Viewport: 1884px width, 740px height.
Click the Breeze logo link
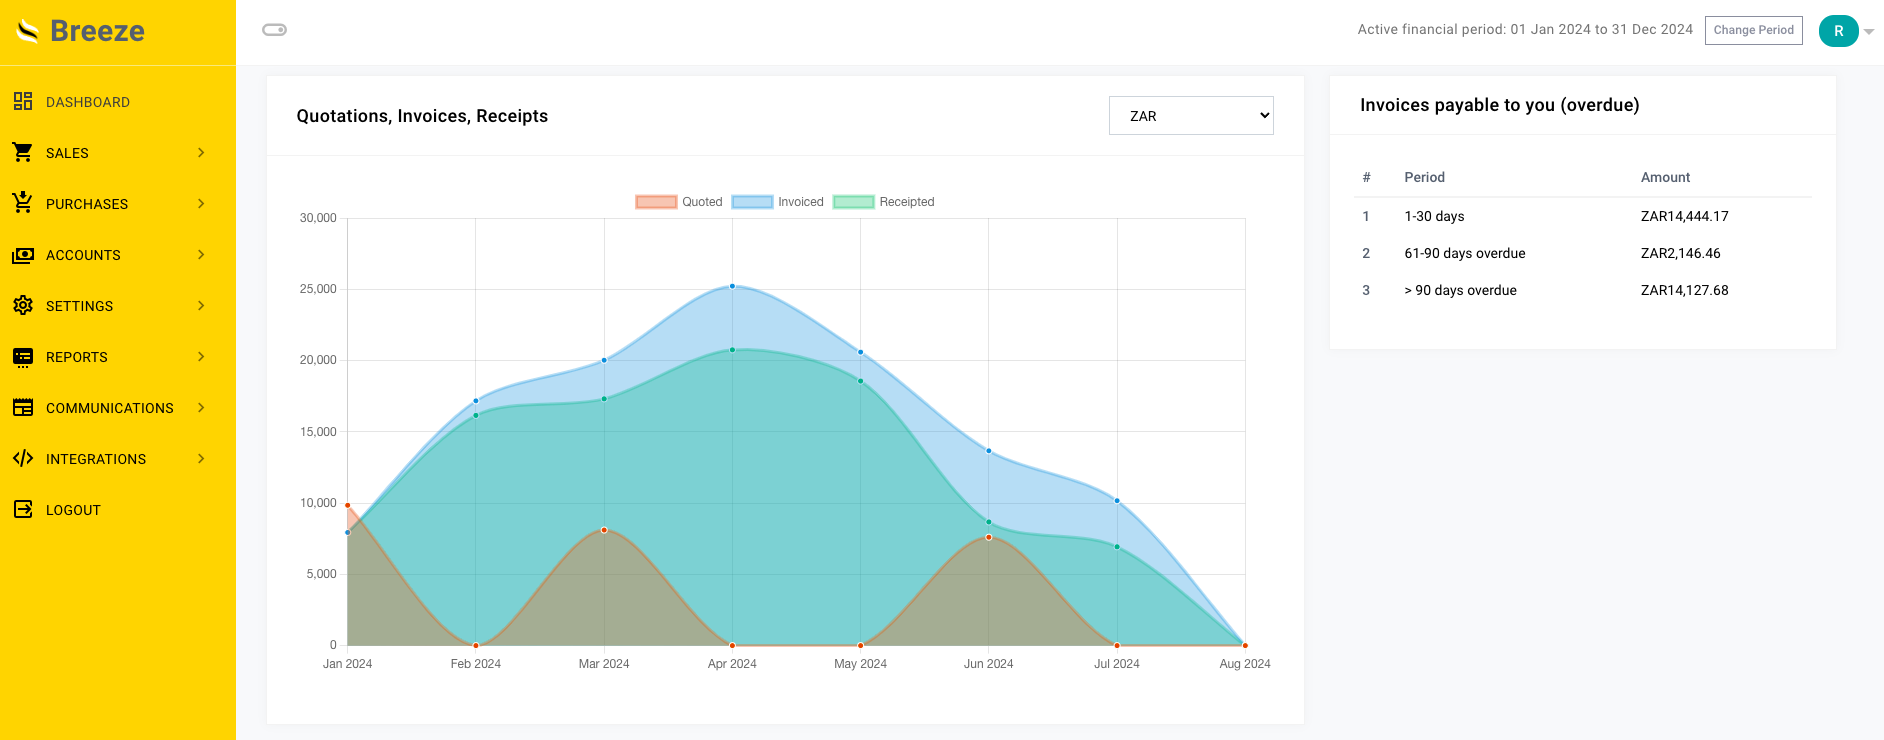coord(82,31)
